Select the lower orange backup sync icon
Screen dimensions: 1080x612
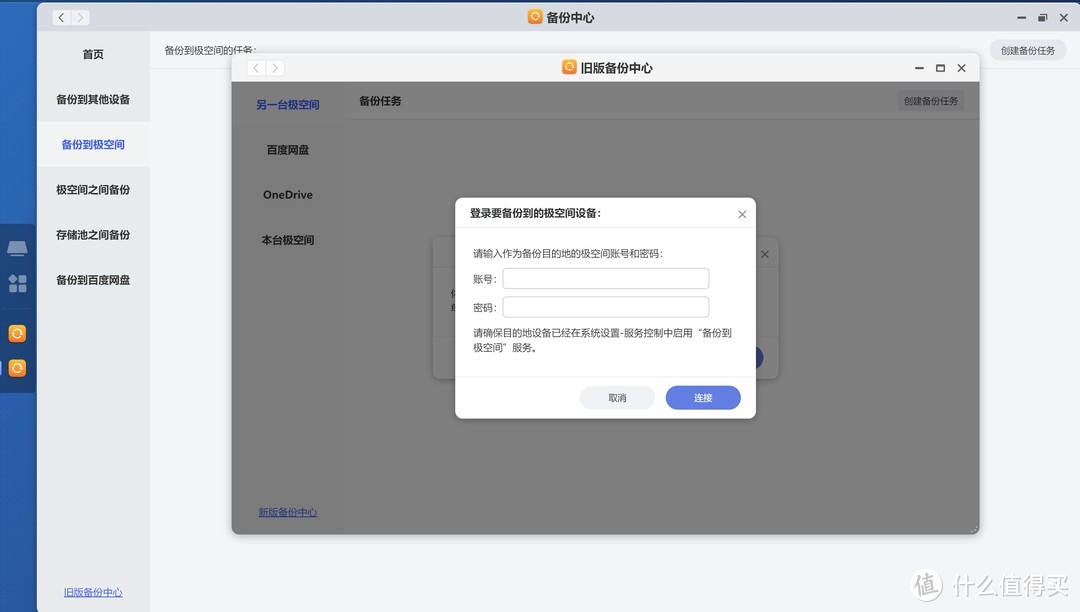point(17,367)
